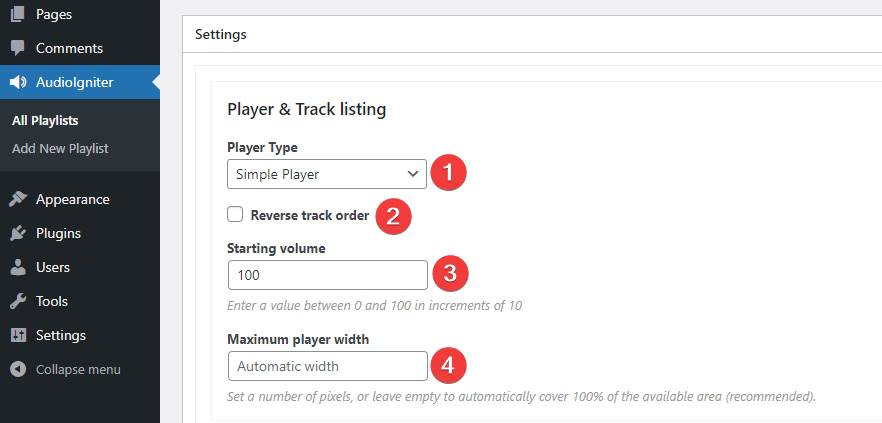882x423 pixels.
Task: Open the Player Type dropdown
Action: 327,174
